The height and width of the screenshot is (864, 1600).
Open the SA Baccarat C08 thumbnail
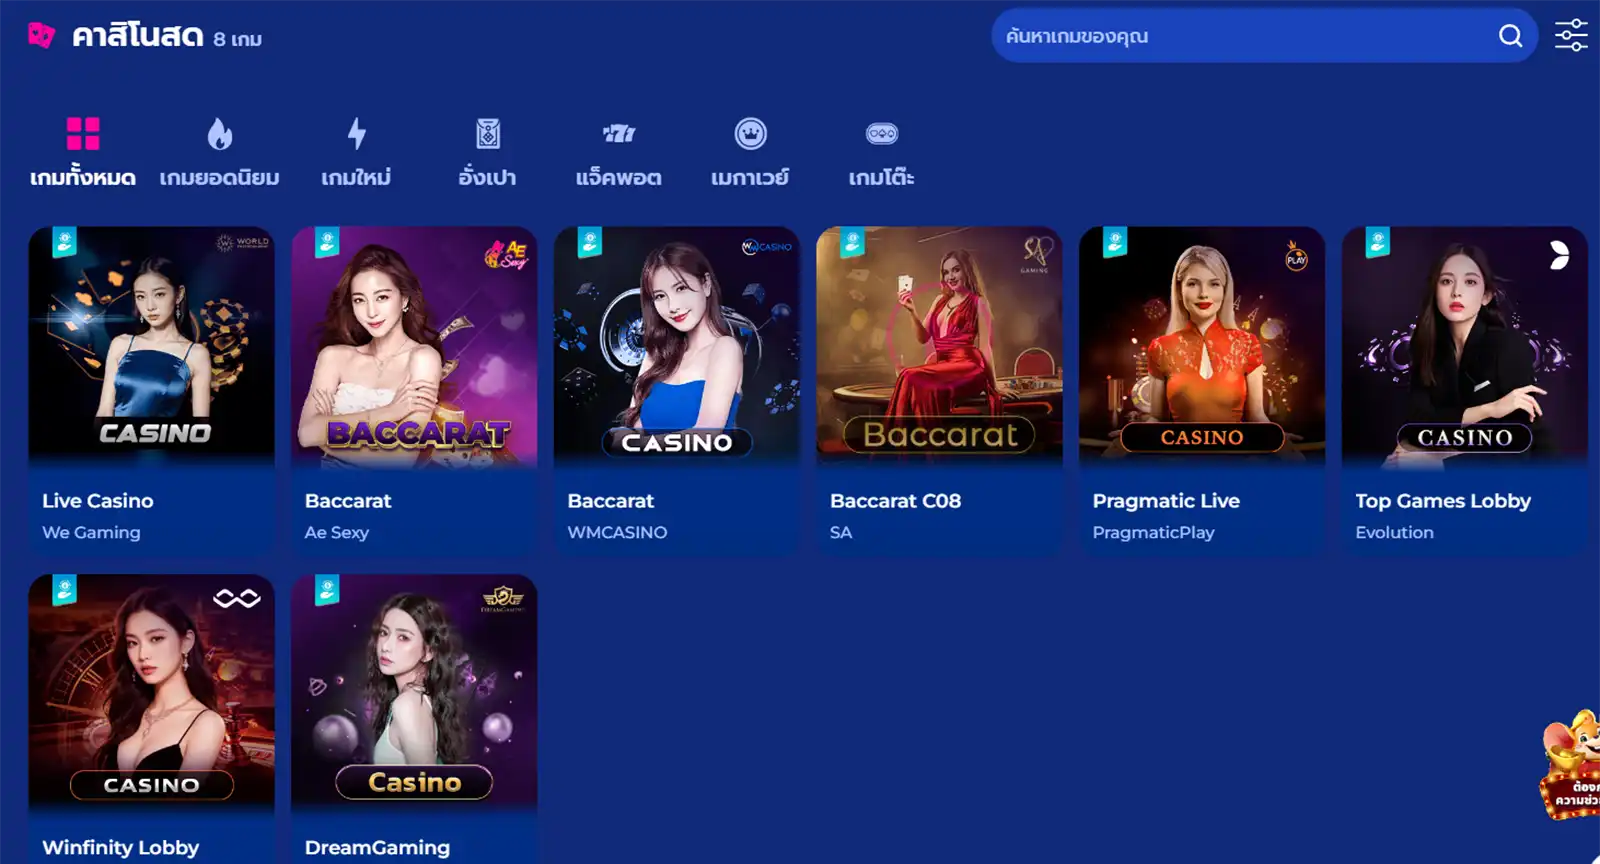click(x=939, y=346)
